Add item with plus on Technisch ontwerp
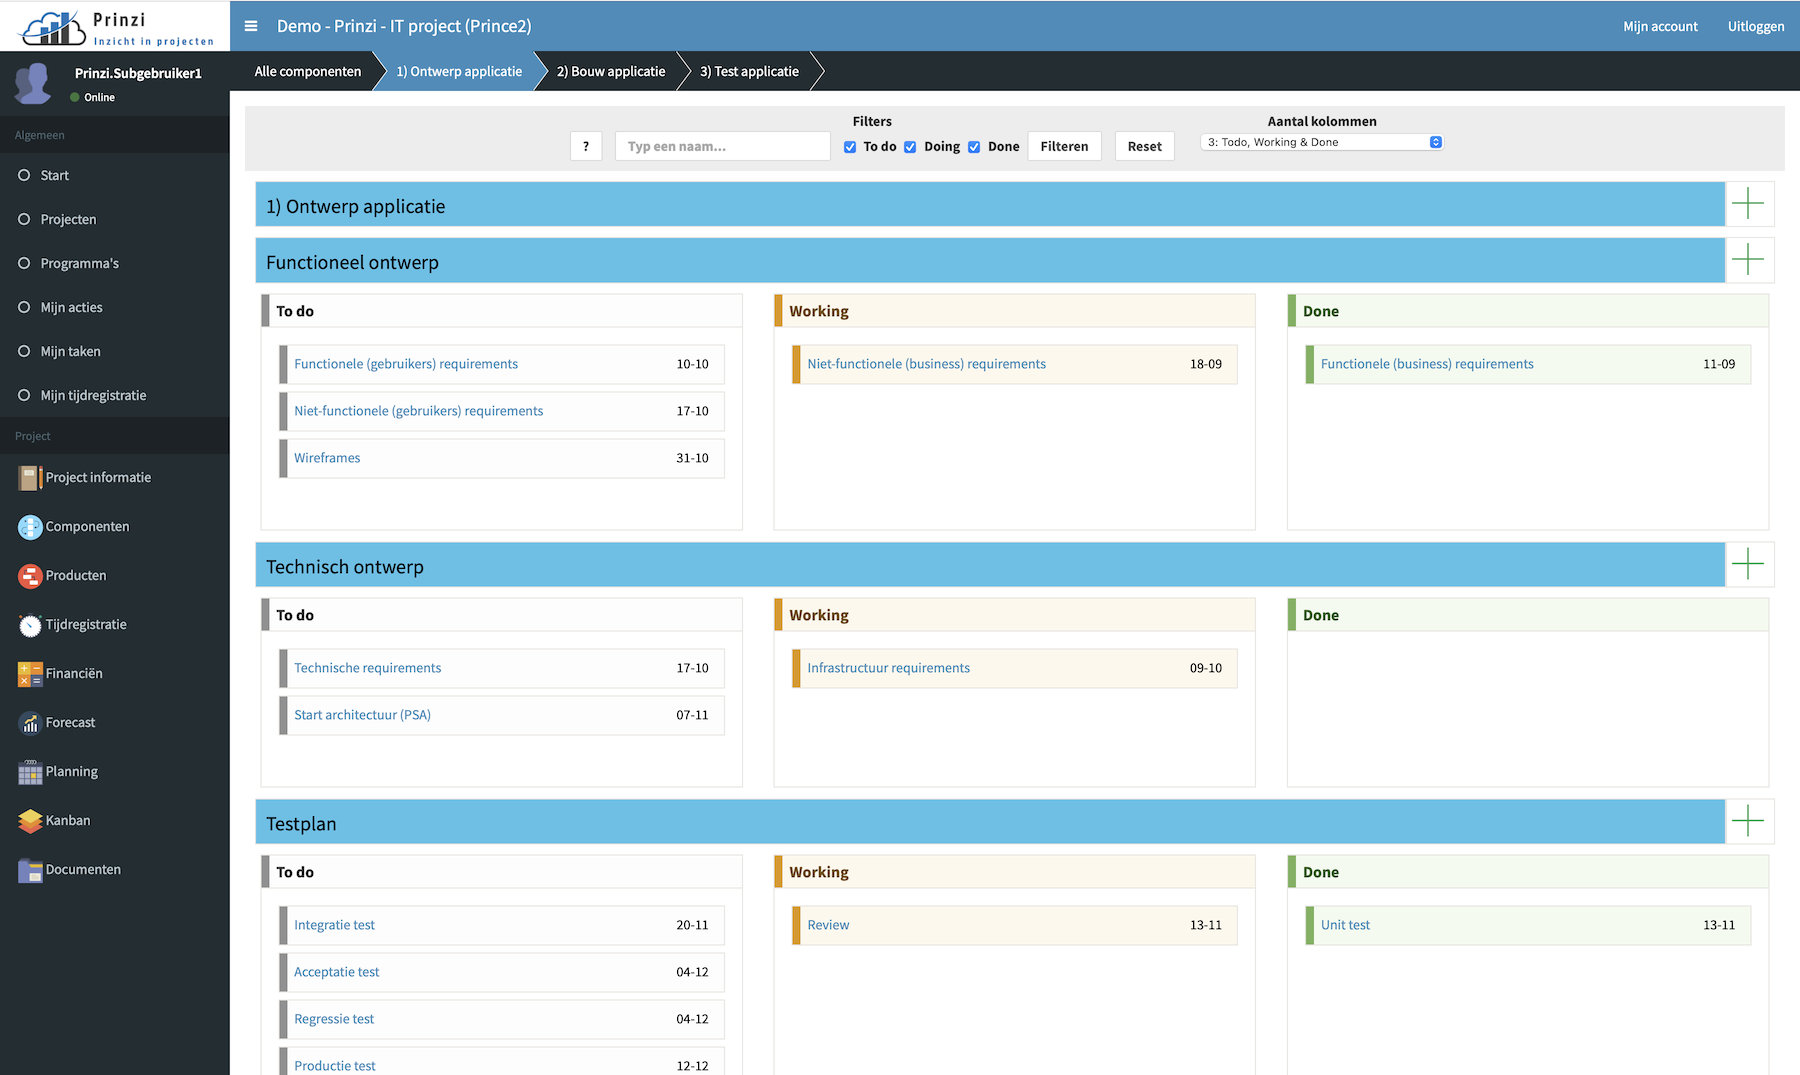The width and height of the screenshot is (1800, 1075). [x=1748, y=564]
